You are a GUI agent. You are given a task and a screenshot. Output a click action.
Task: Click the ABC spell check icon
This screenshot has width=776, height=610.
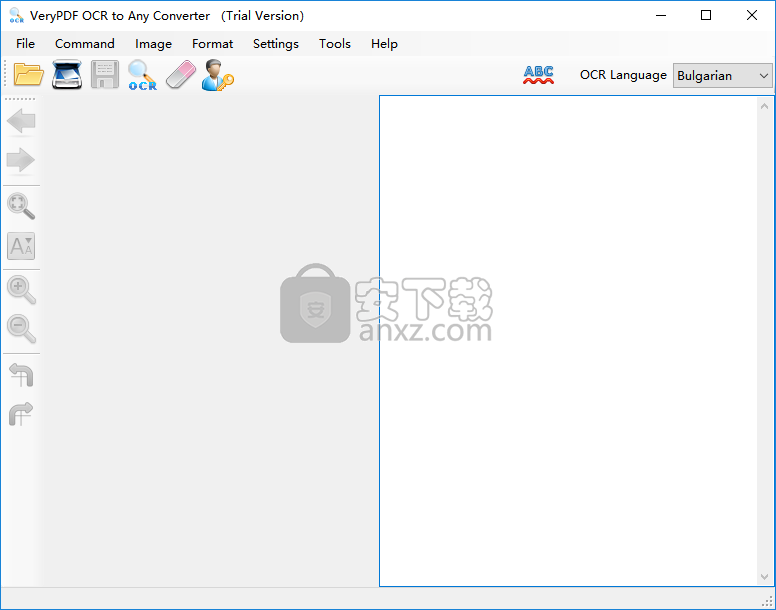pos(538,75)
